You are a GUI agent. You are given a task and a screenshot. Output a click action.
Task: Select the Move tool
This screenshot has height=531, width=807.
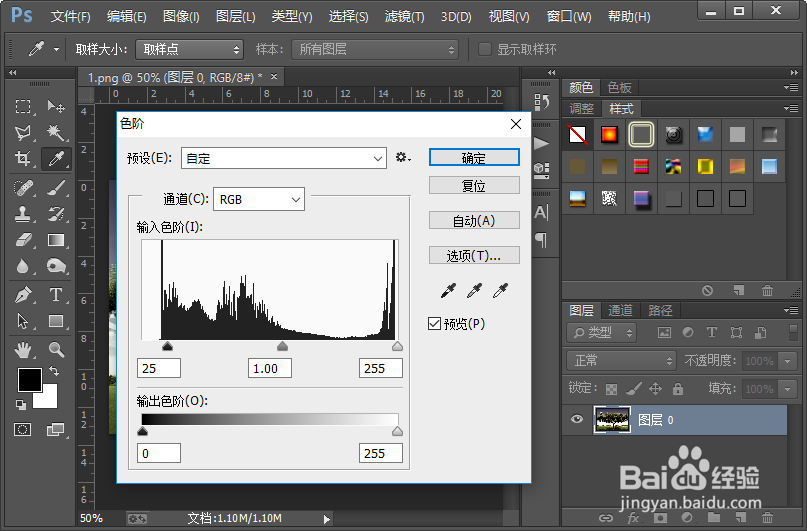[56, 107]
